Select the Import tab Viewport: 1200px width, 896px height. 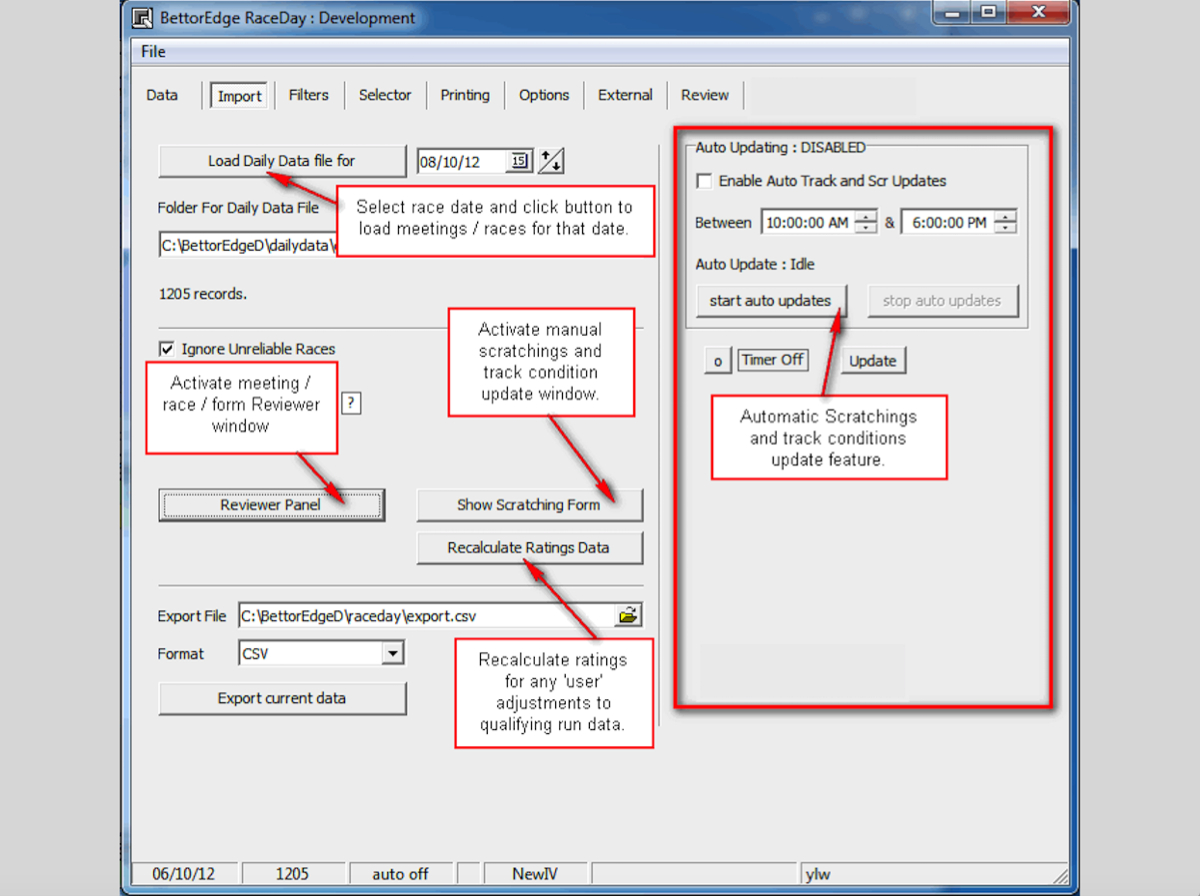[x=239, y=96]
